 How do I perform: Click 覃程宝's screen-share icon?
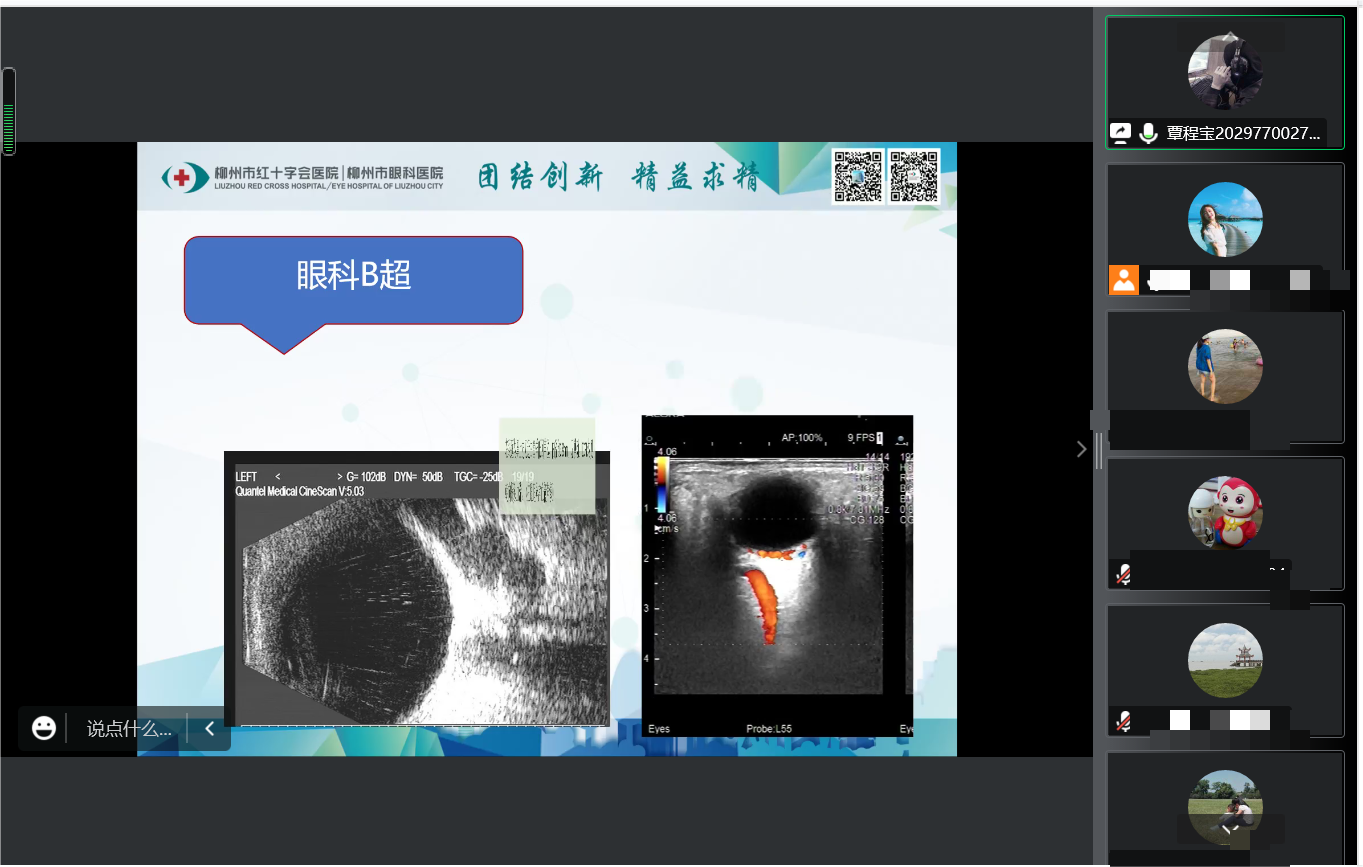pyautogui.click(x=1121, y=133)
